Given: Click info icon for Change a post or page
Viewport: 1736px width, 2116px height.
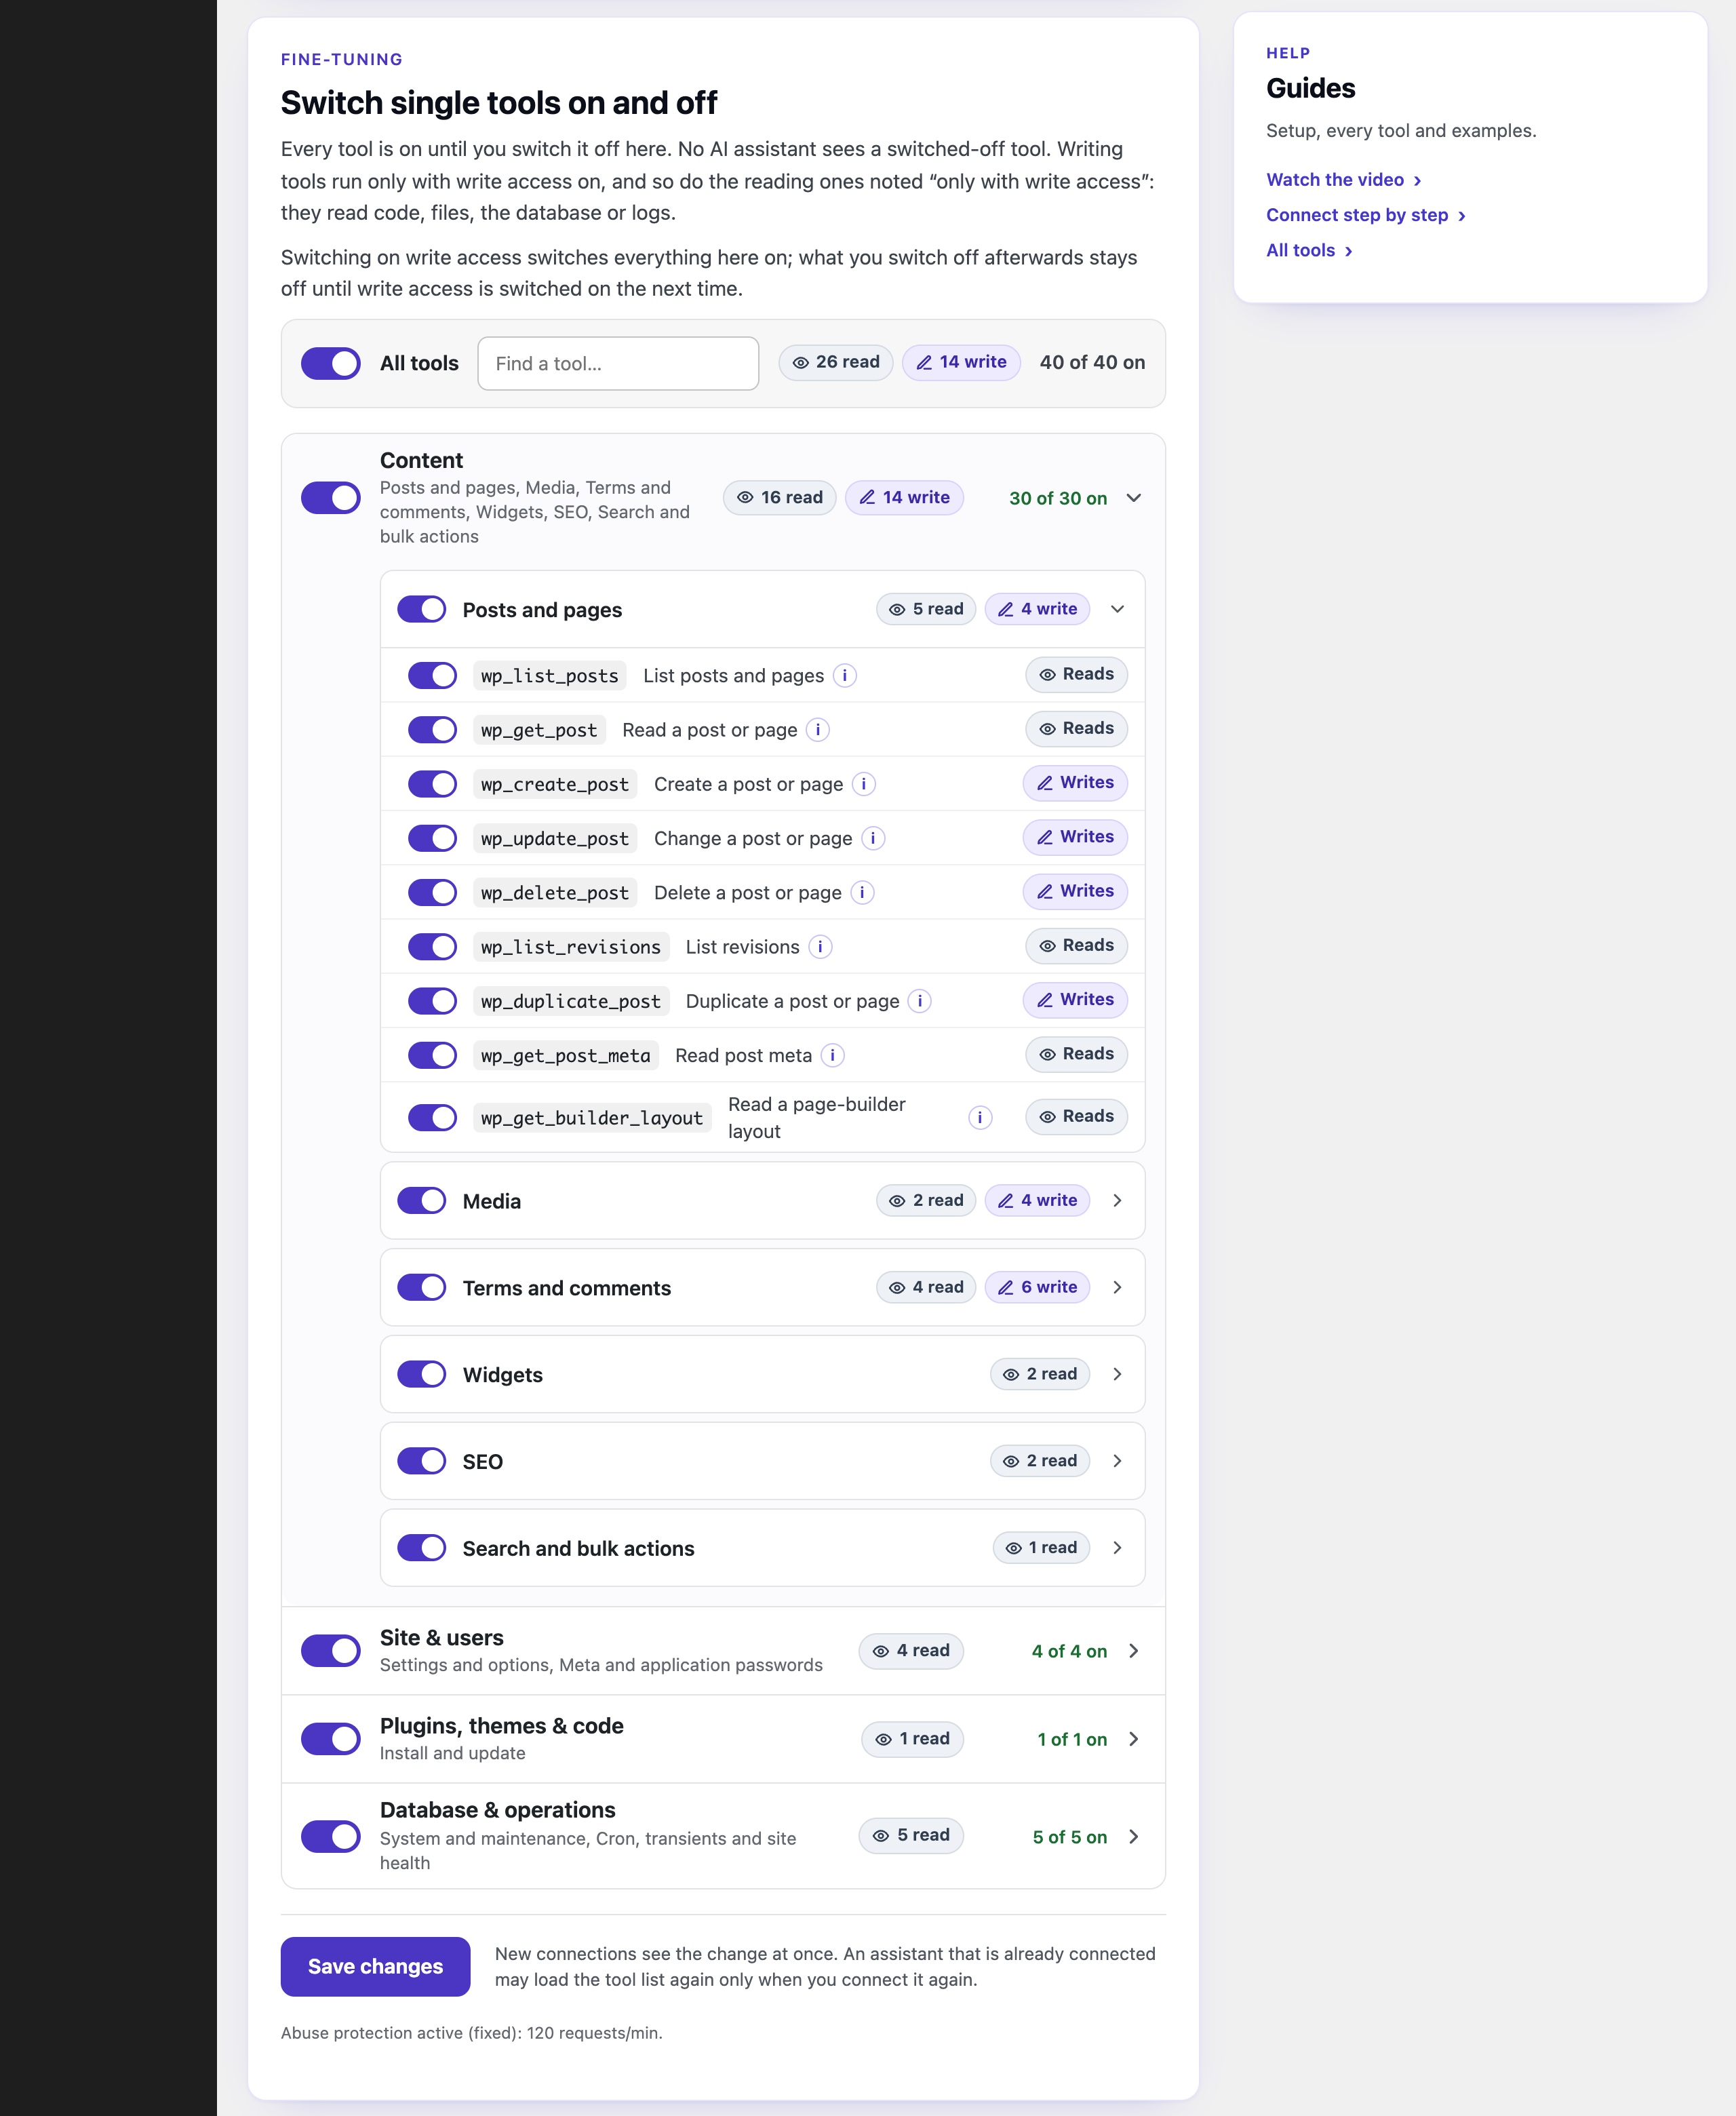Looking at the screenshot, I should [873, 838].
